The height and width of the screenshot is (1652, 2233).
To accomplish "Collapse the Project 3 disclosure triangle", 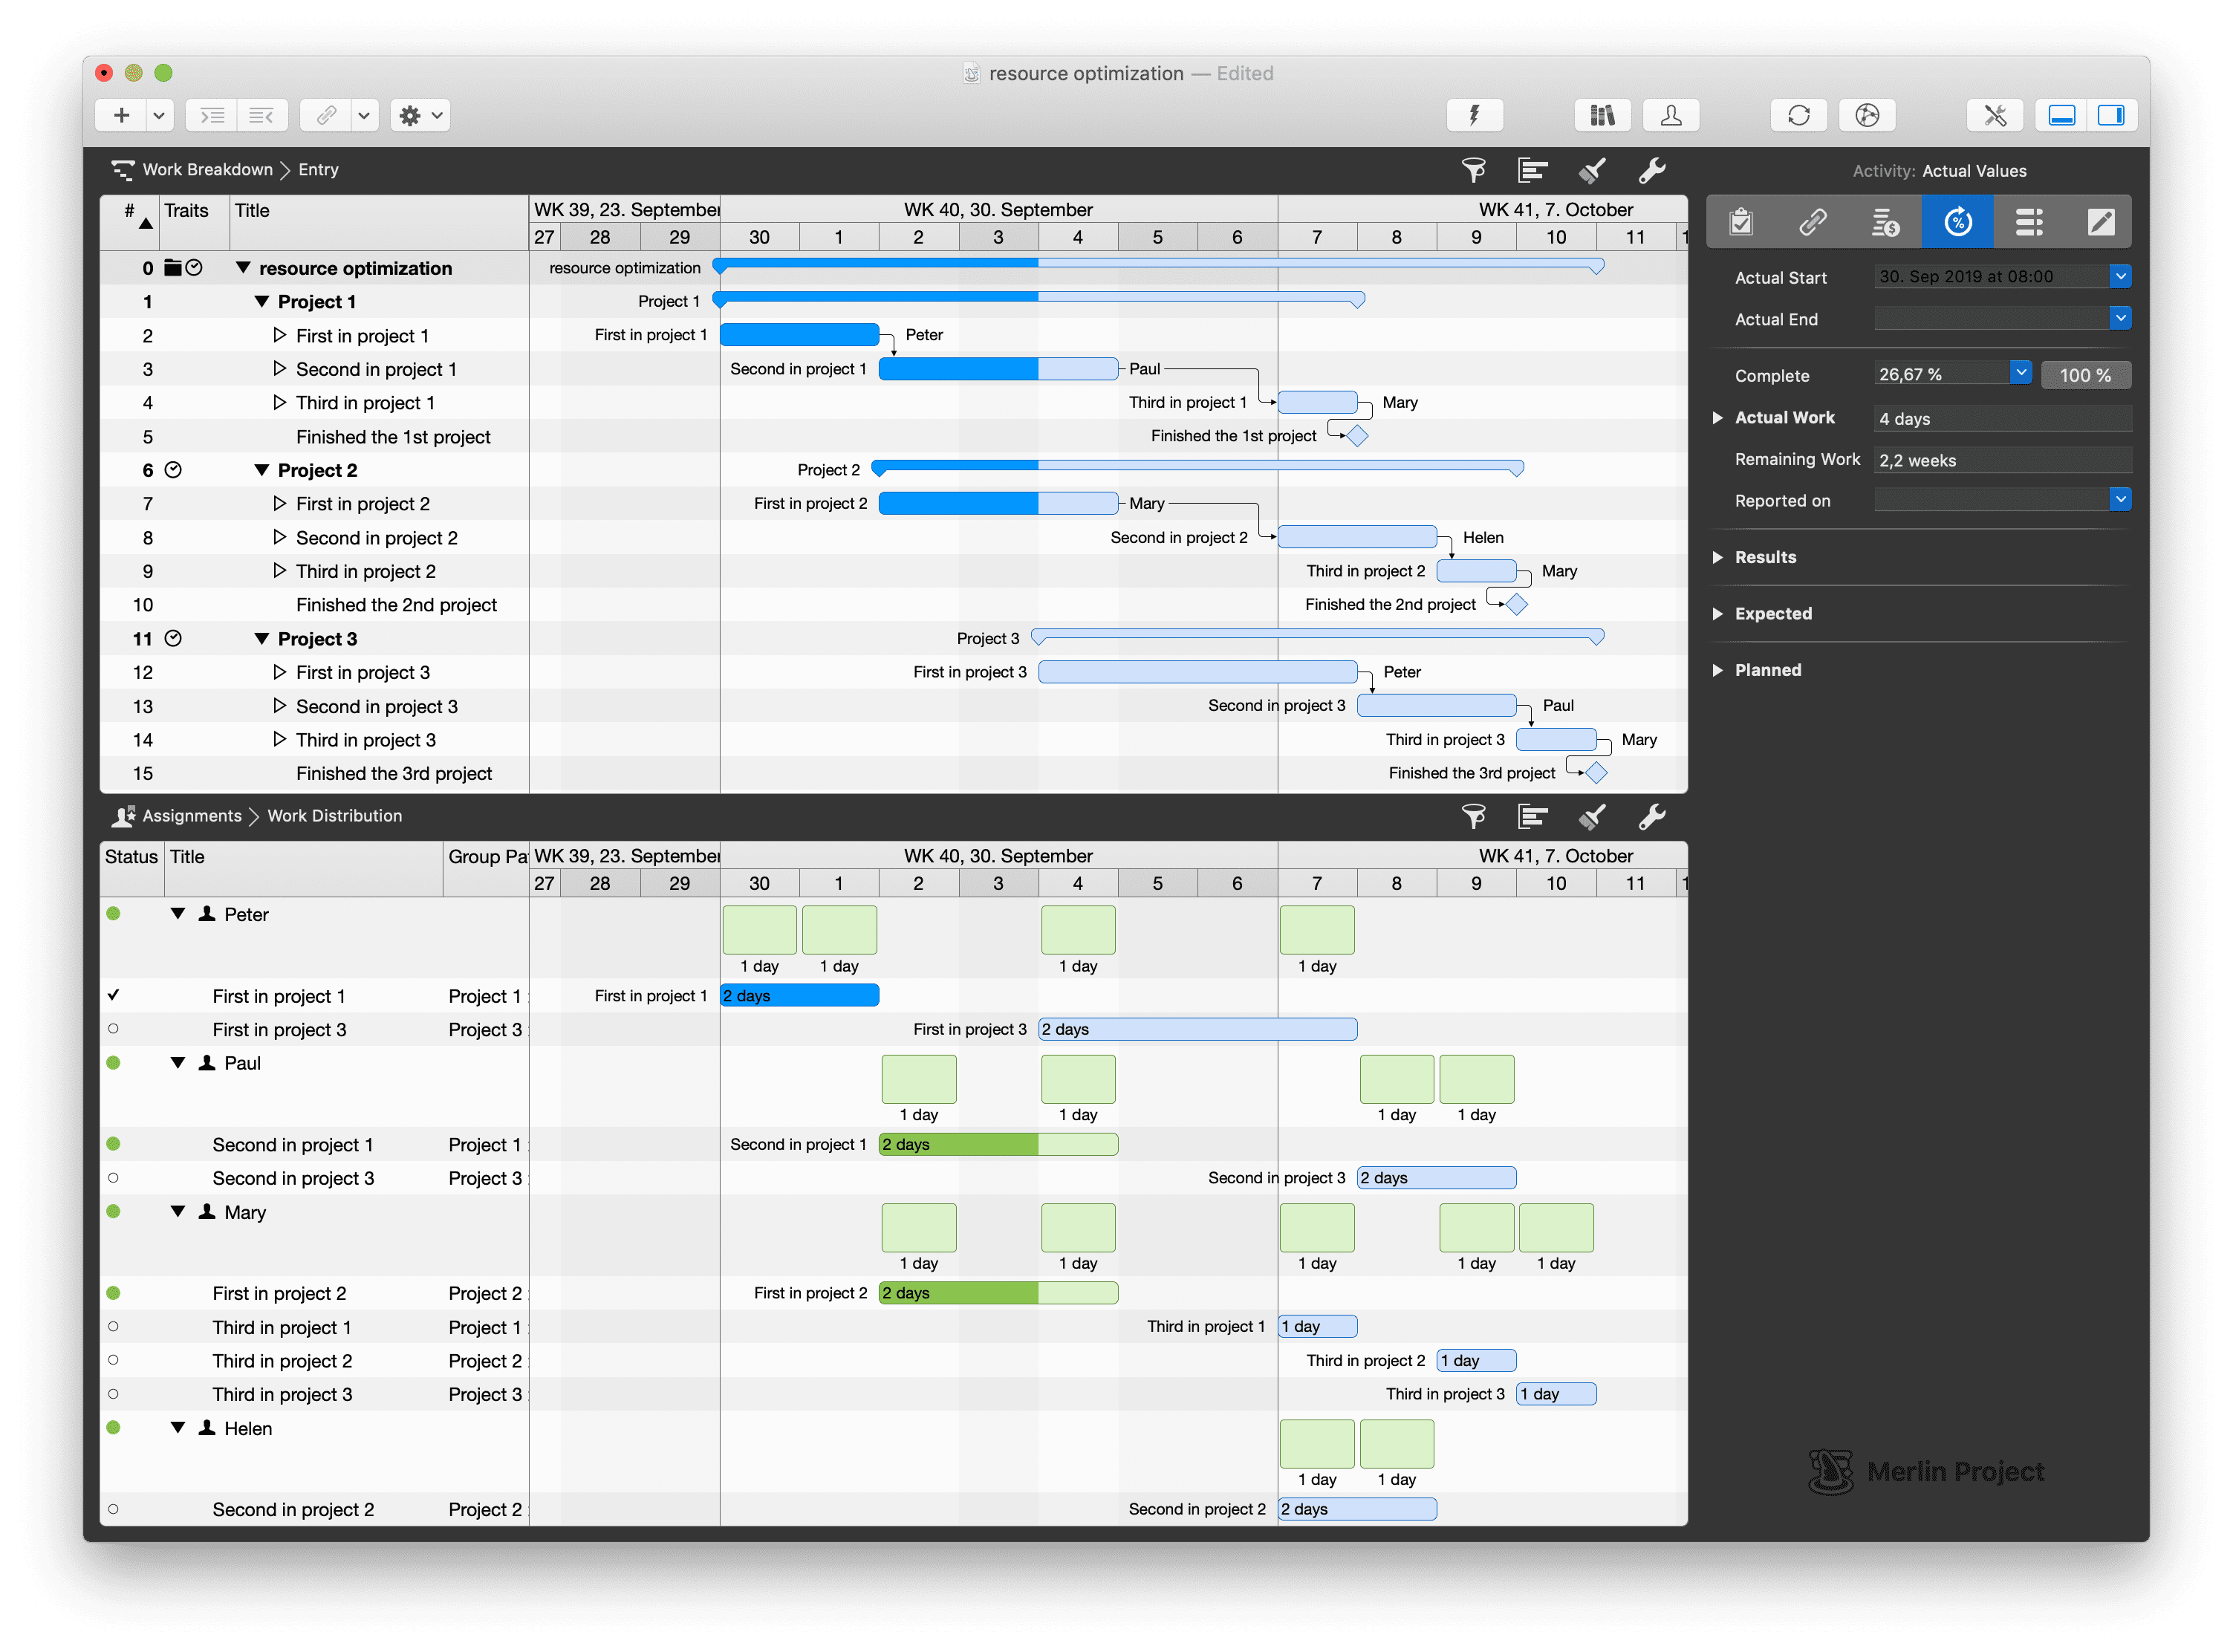I will click(262, 638).
